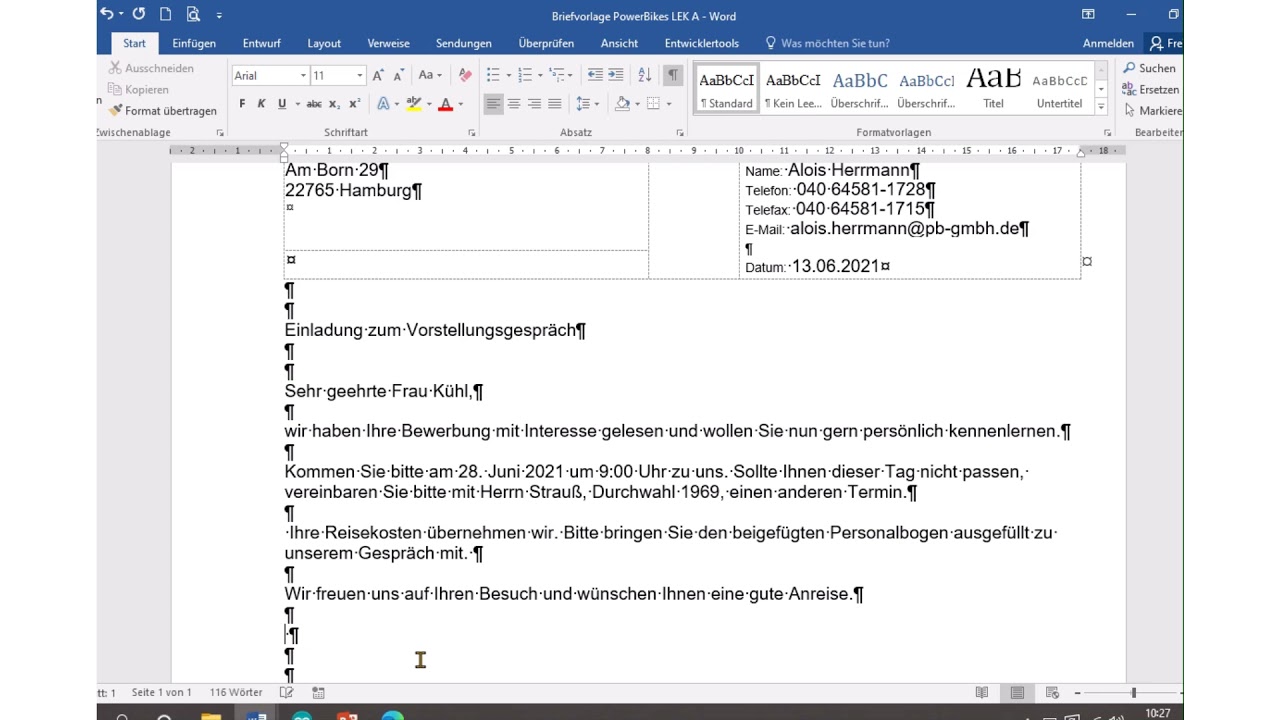
Task: Open change case (Aa) dropdown
Action: (x=430, y=75)
